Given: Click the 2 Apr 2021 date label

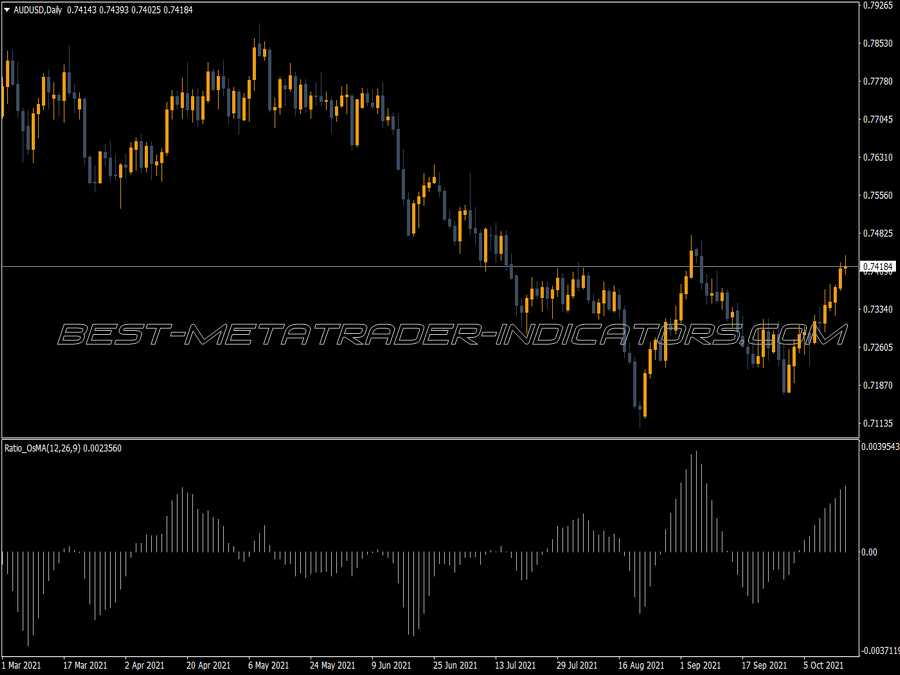Looking at the screenshot, I should pyautogui.click(x=145, y=665).
